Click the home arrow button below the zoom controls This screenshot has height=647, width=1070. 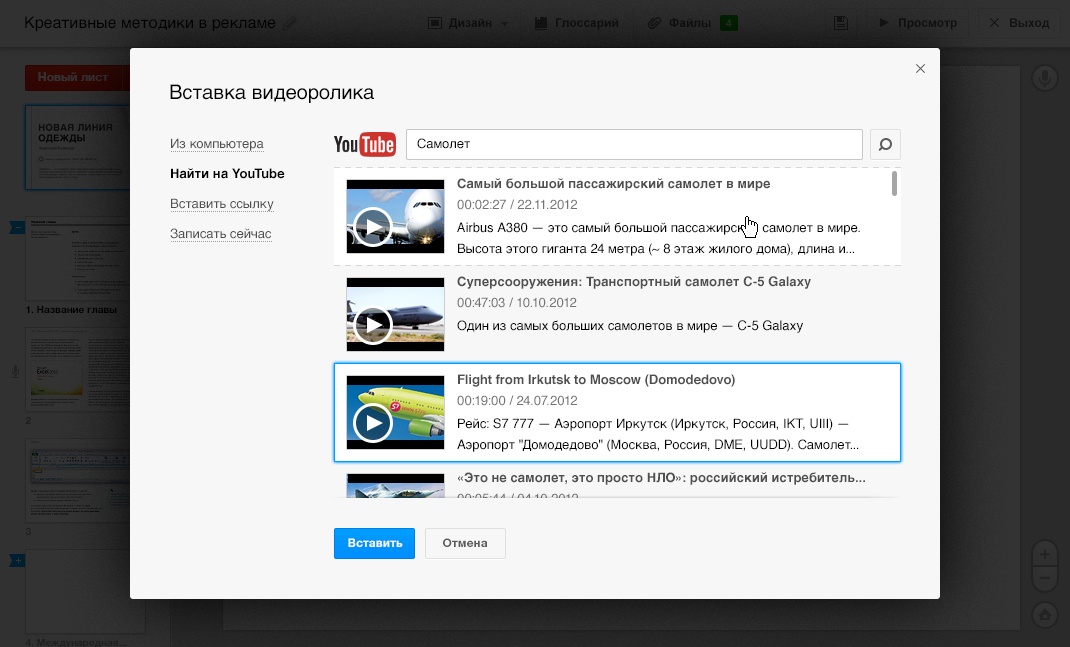(1045, 615)
